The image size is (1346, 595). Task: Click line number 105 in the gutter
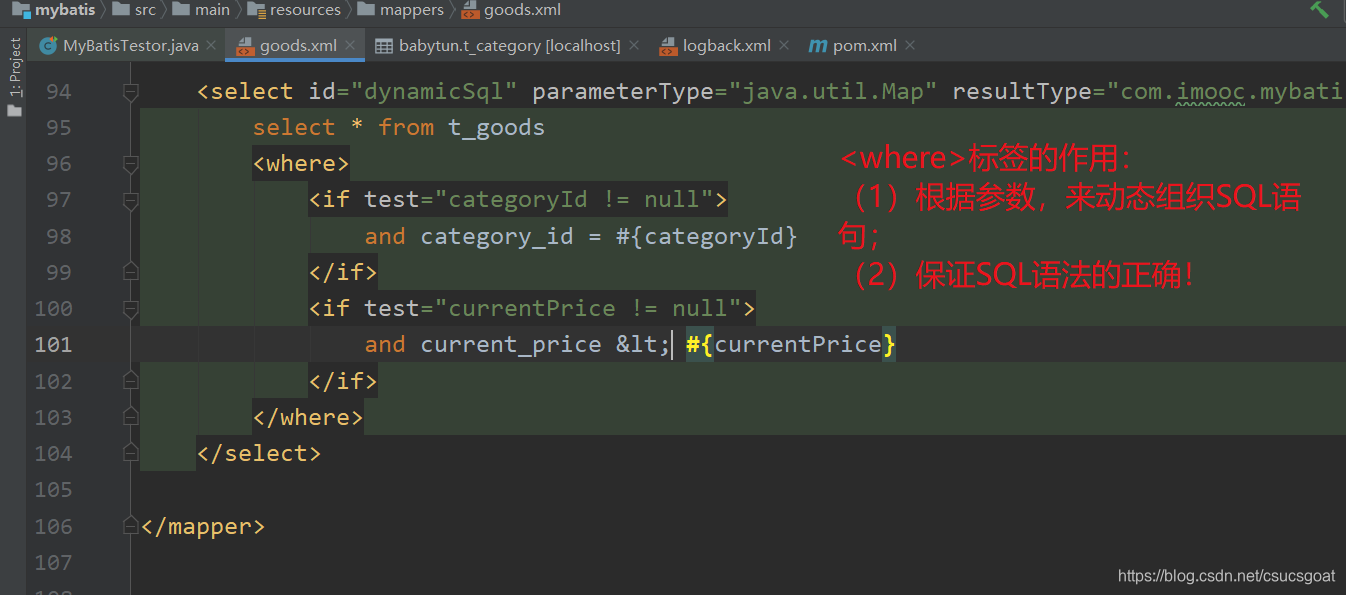(x=53, y=490)
